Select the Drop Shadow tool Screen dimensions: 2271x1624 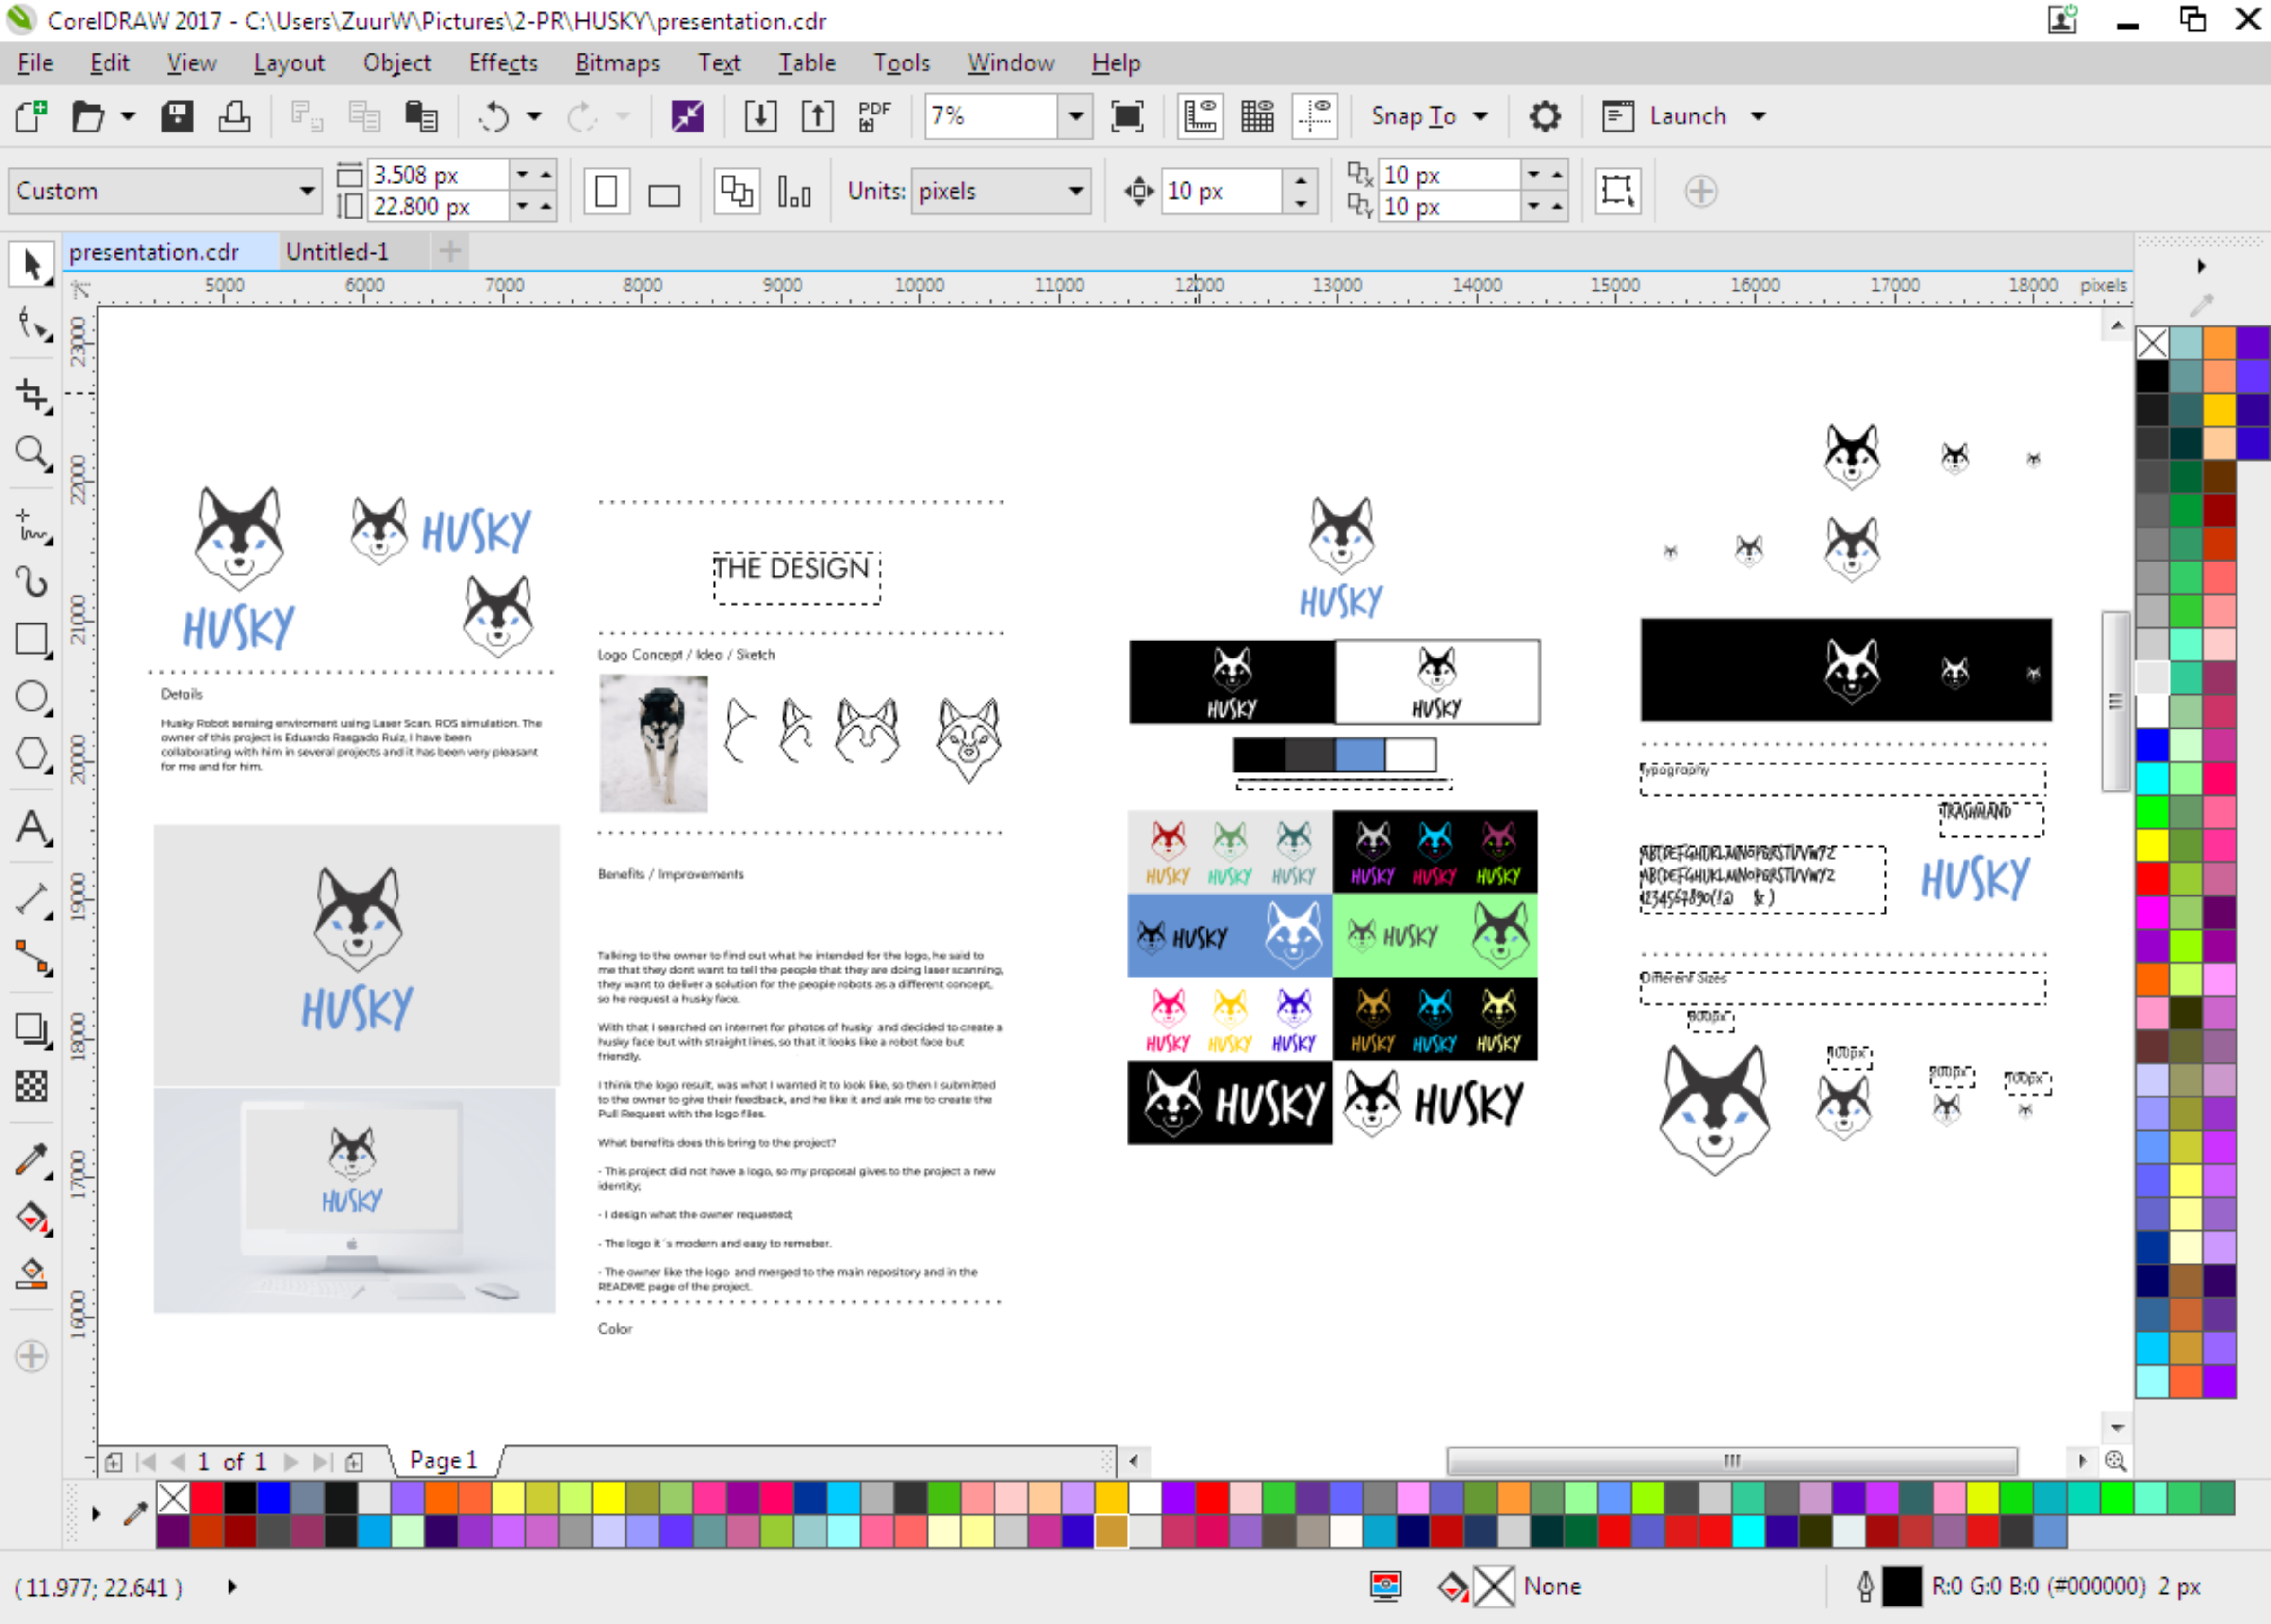point(31,1028)
